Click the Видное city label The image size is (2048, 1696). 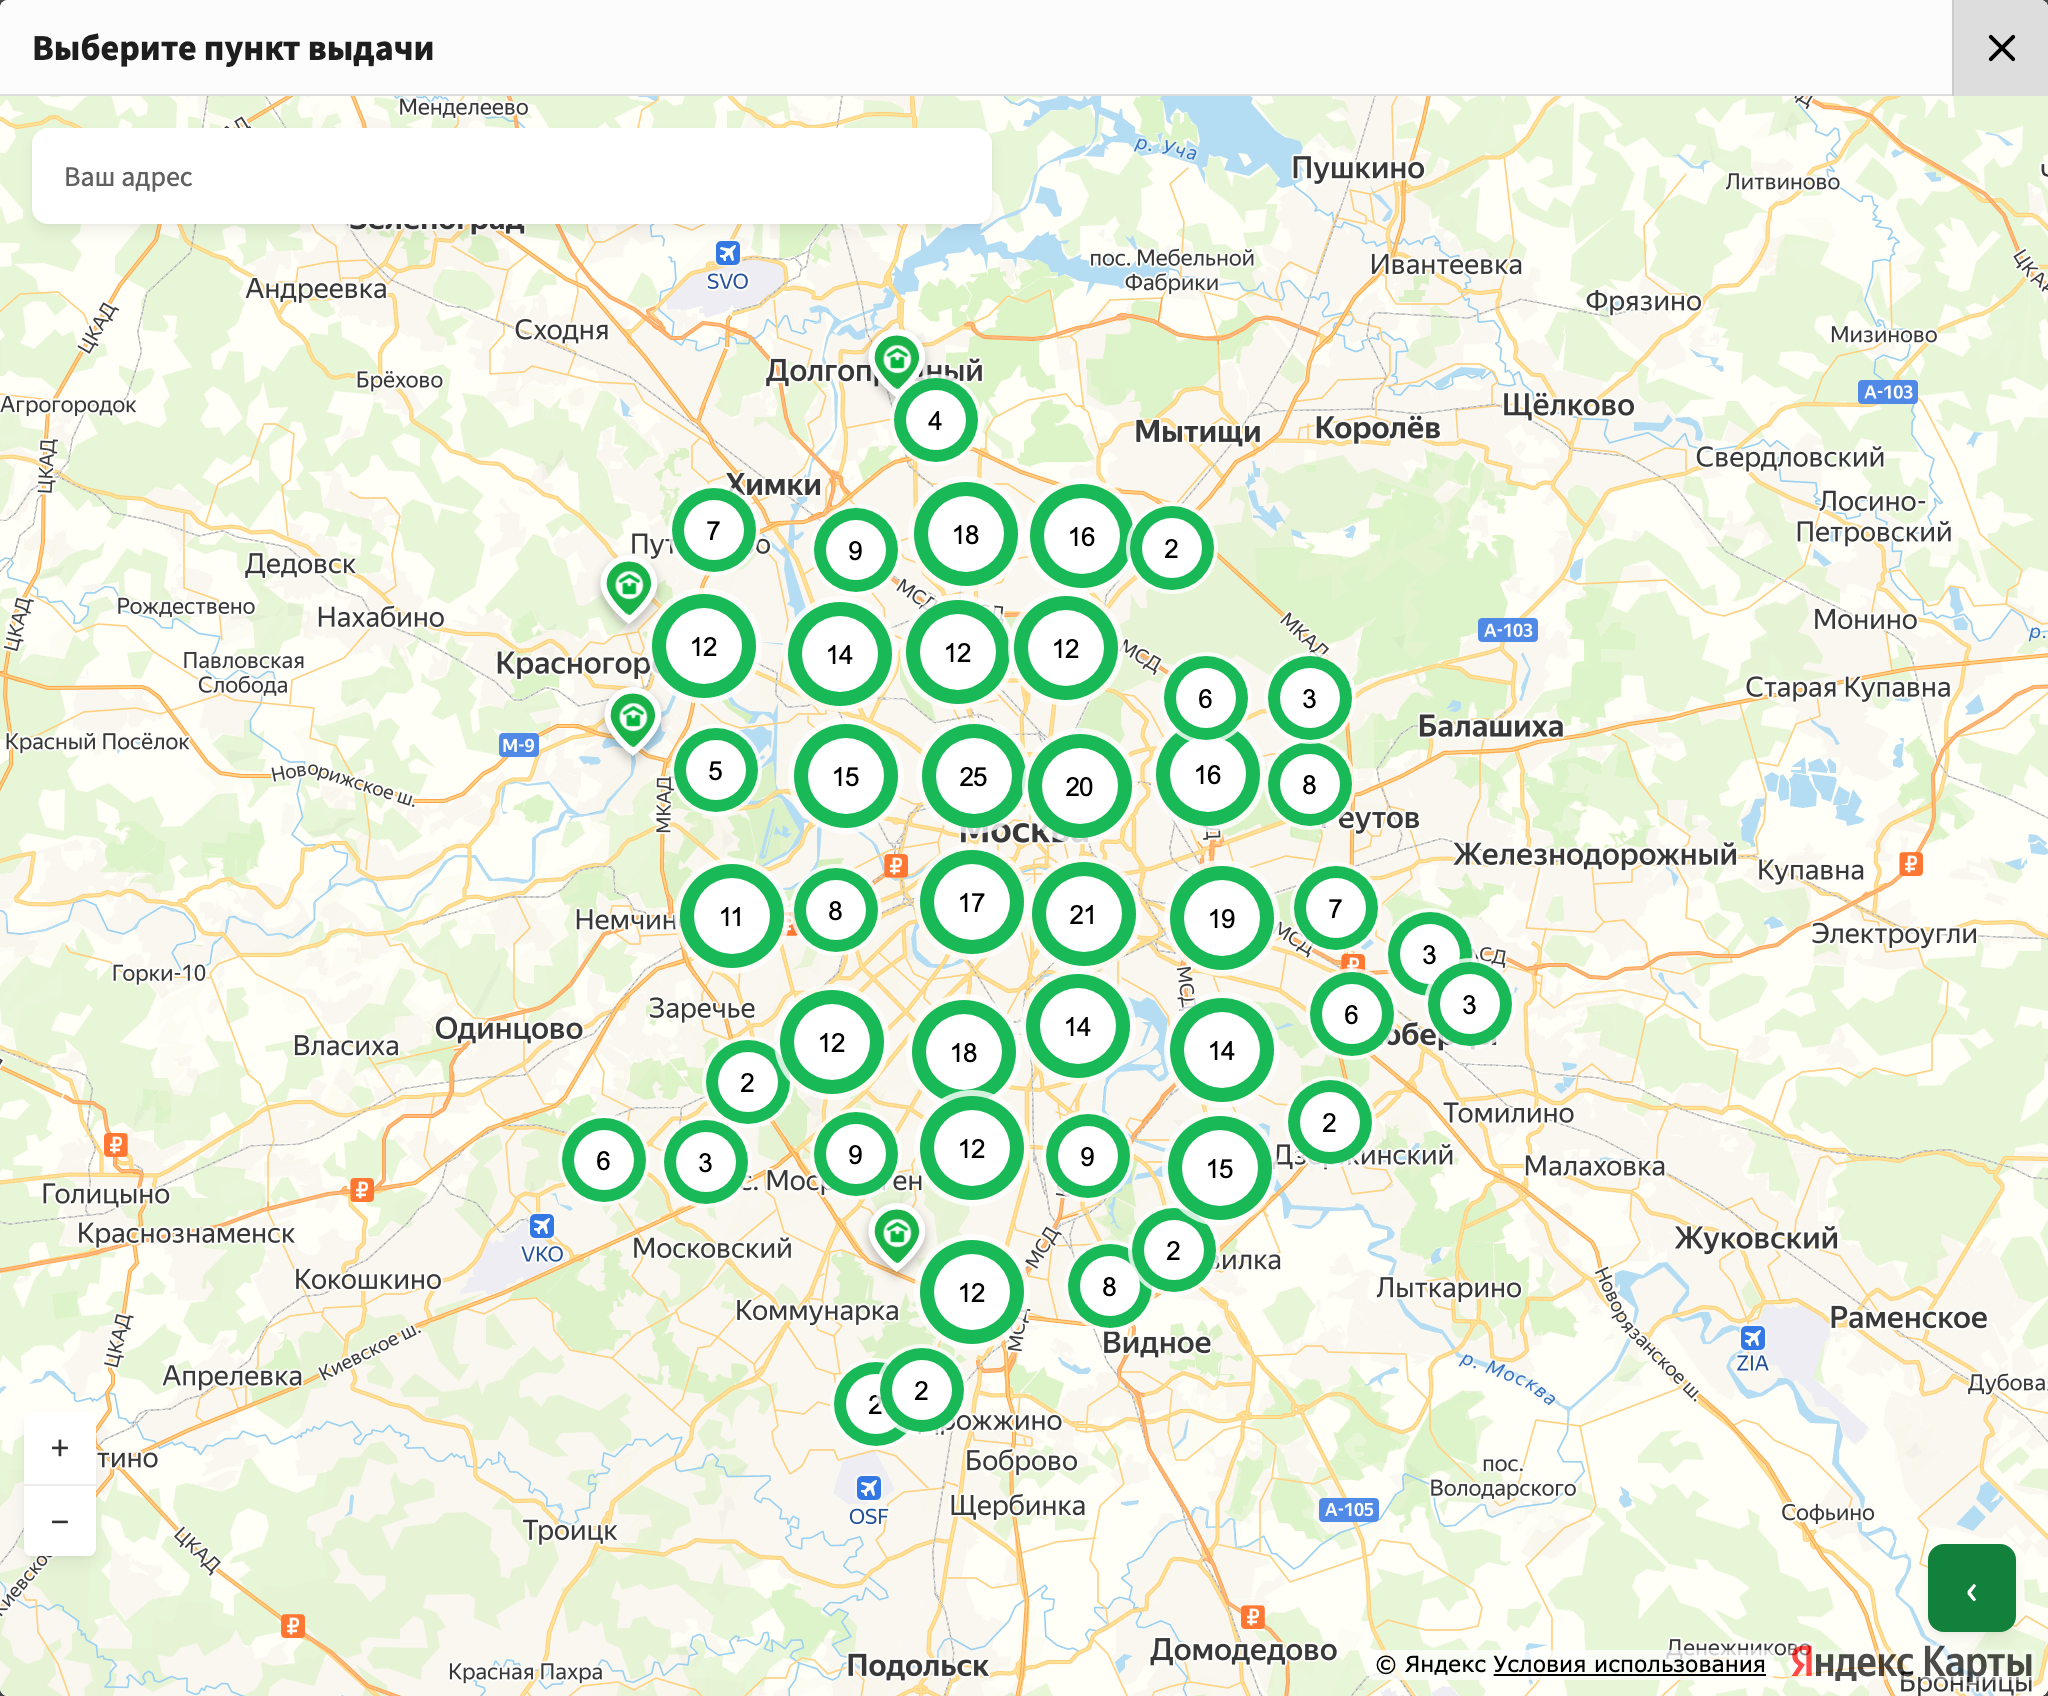[x=1156, y=1342]
